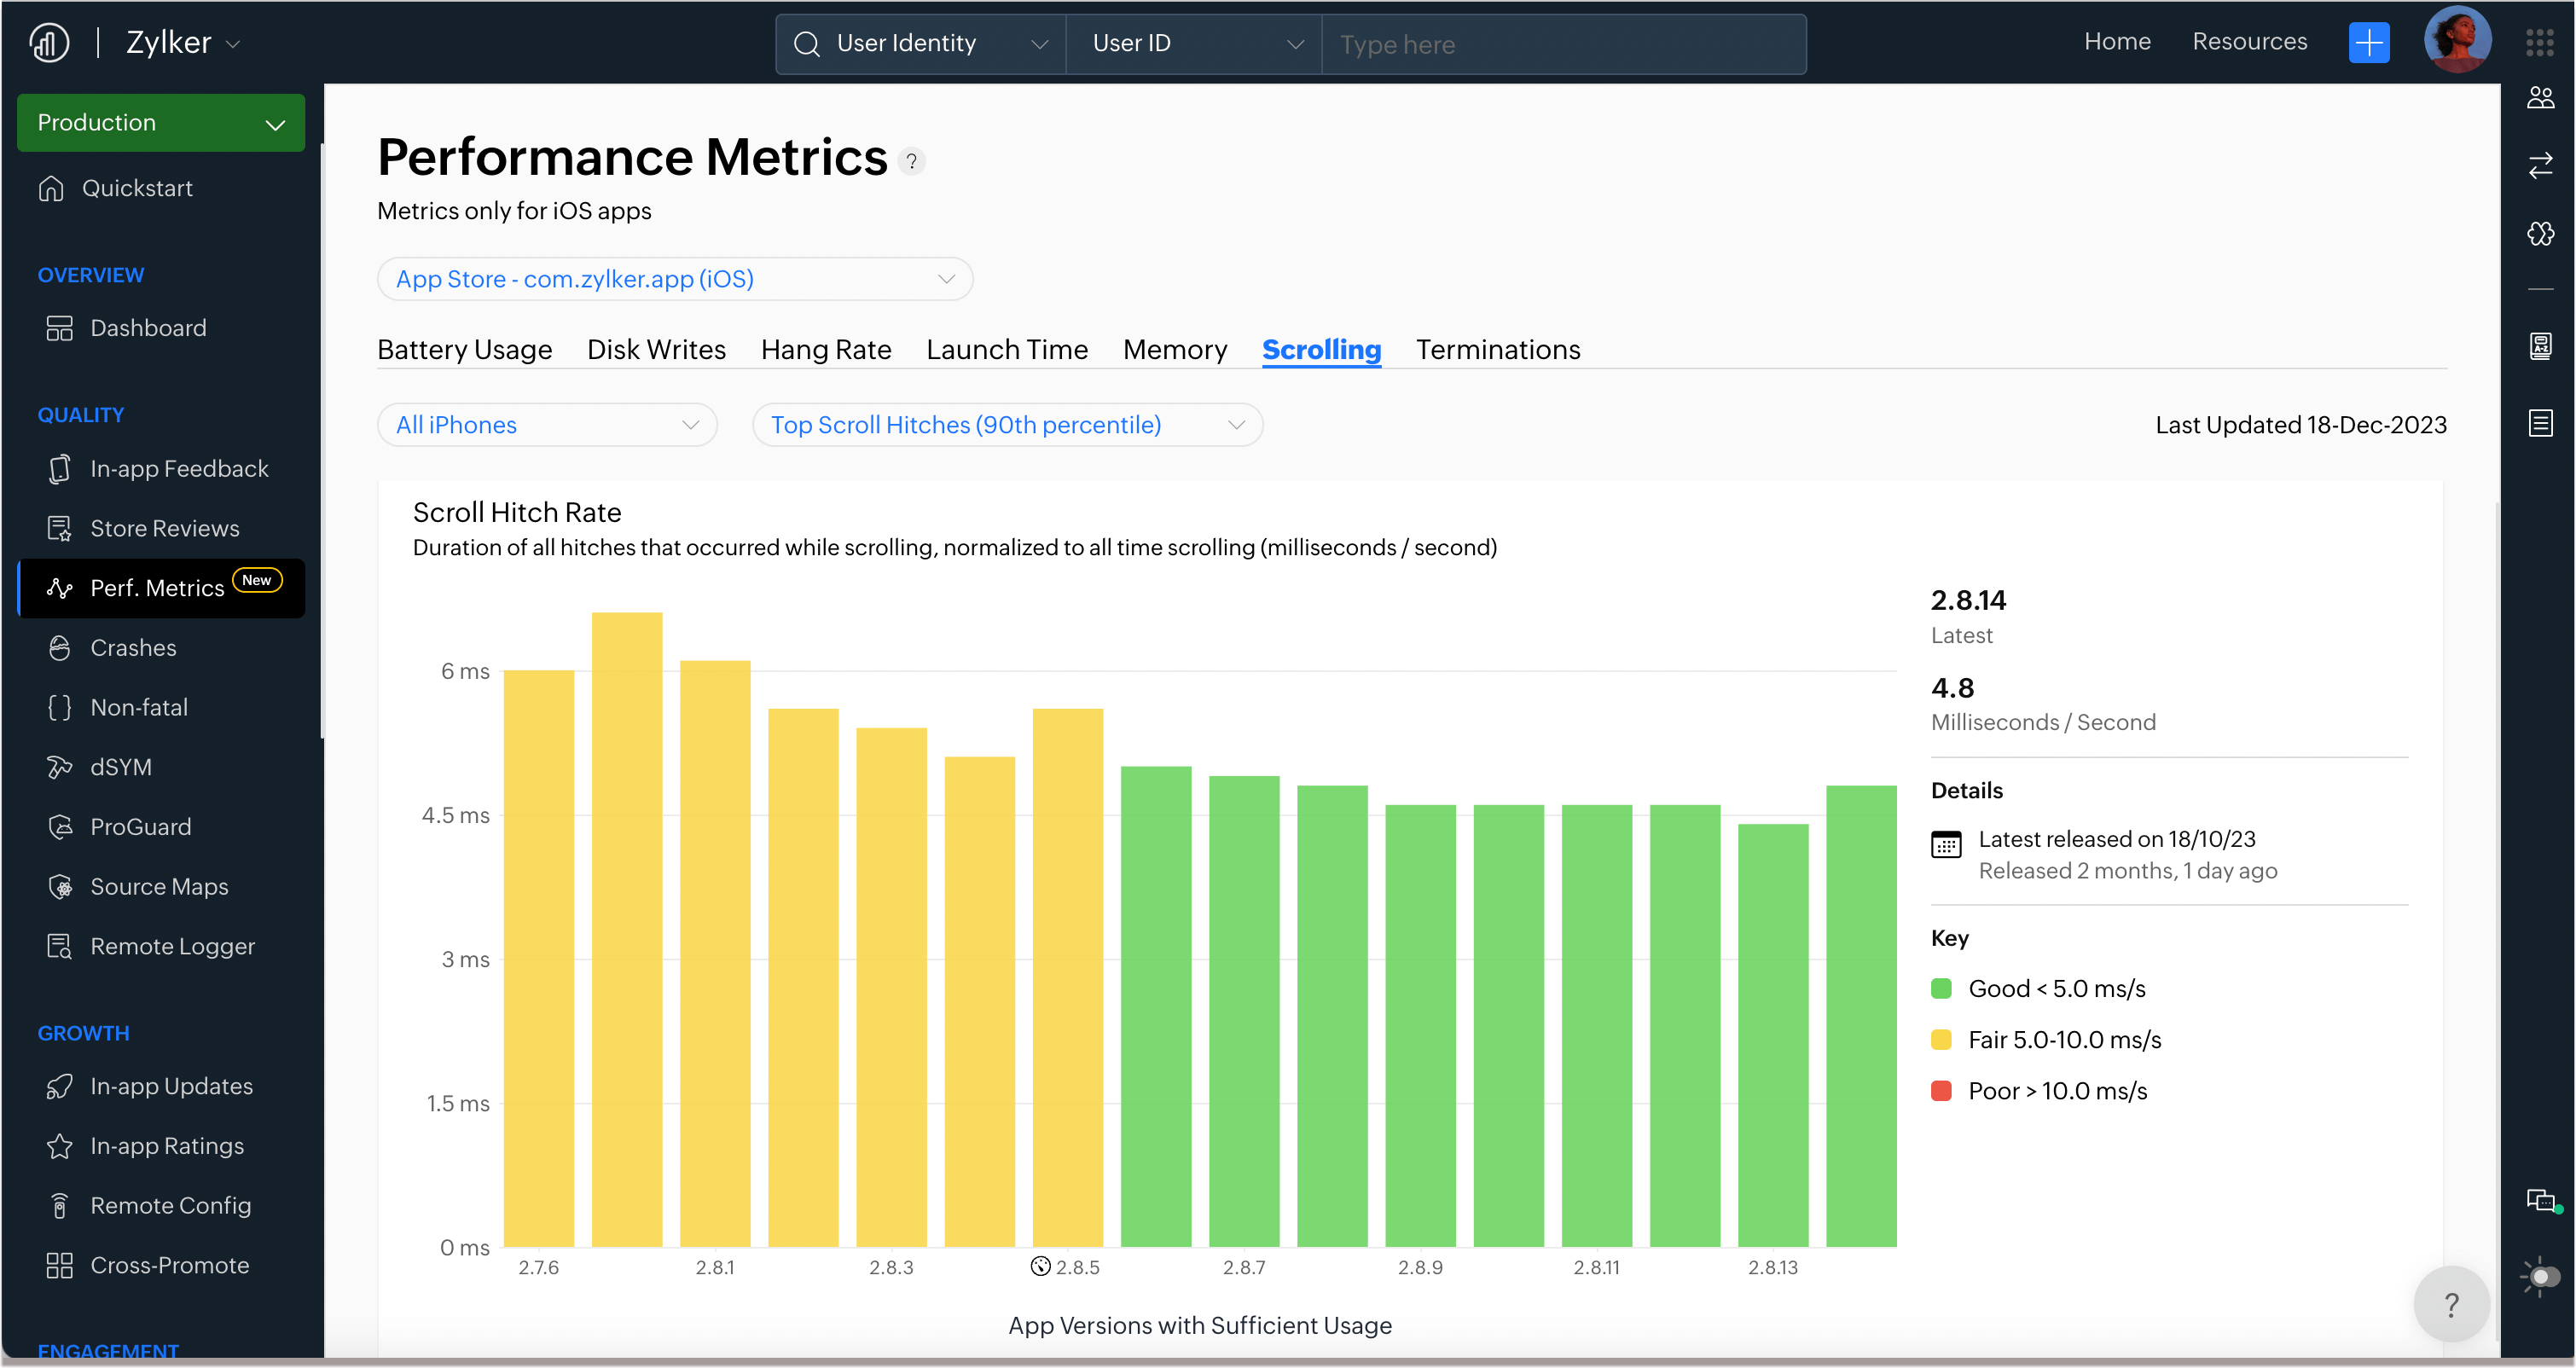The image size is (2576, 1368).
Task: Open the chat icon in right rail
Action: [2540, 1200]
